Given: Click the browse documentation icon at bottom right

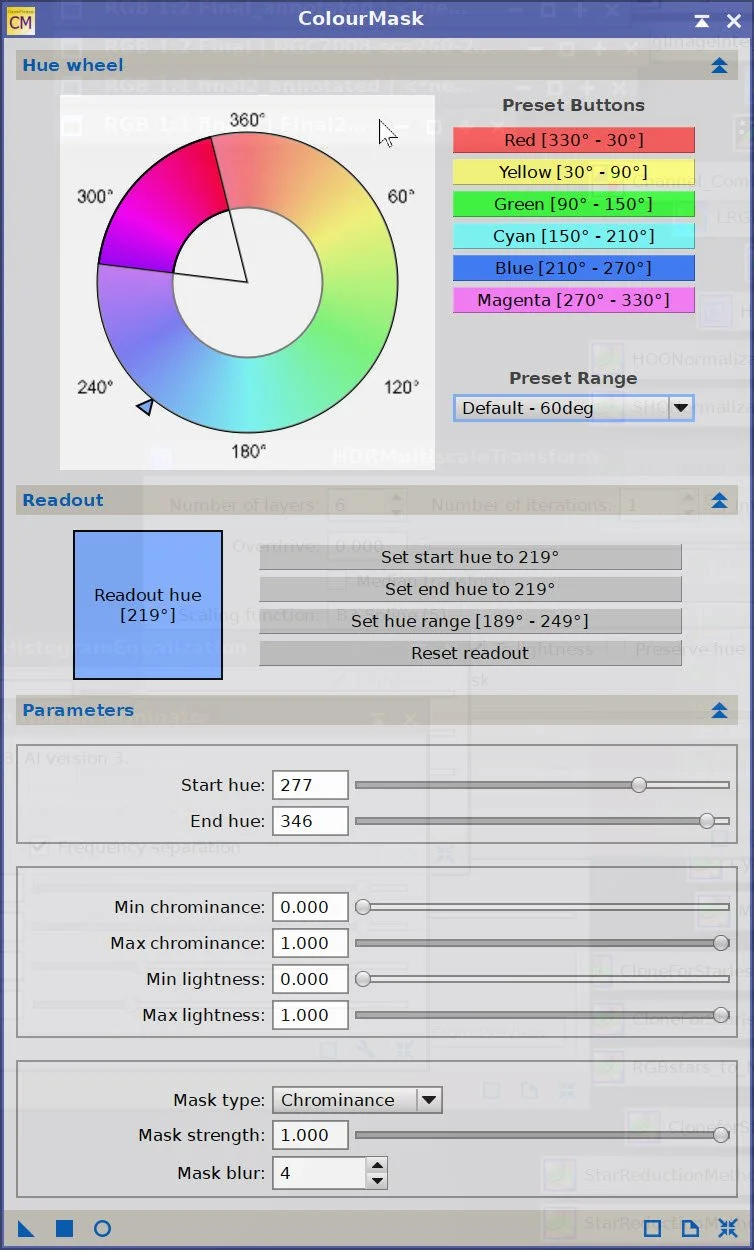Looking at the screenshot, I should click(652, 1228).
